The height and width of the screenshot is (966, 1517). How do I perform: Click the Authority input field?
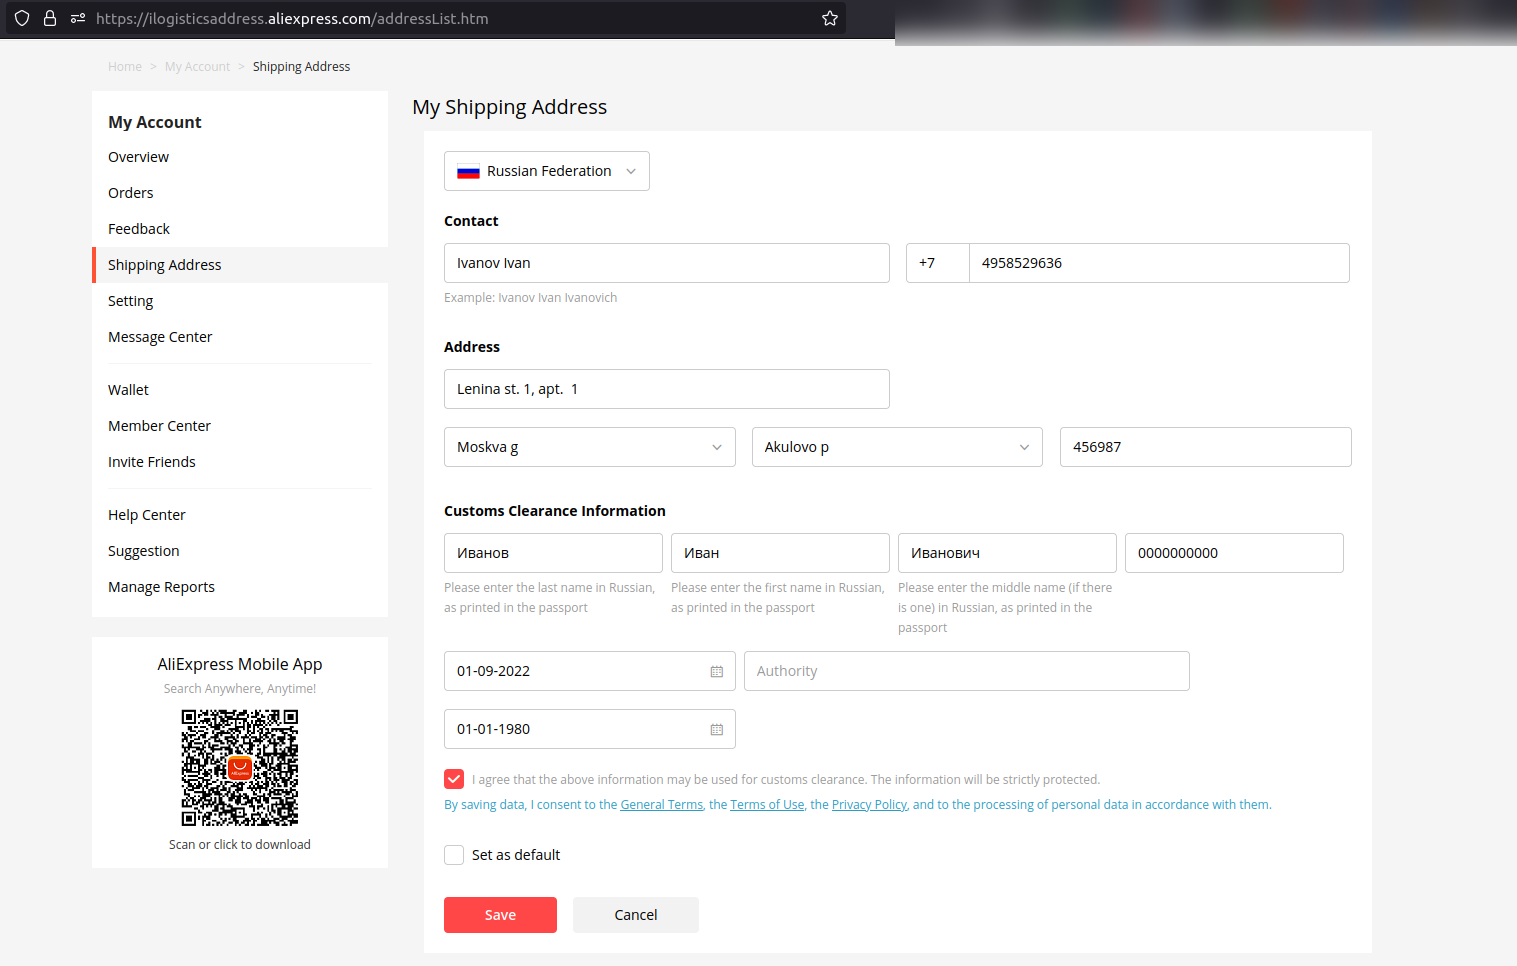967,671
